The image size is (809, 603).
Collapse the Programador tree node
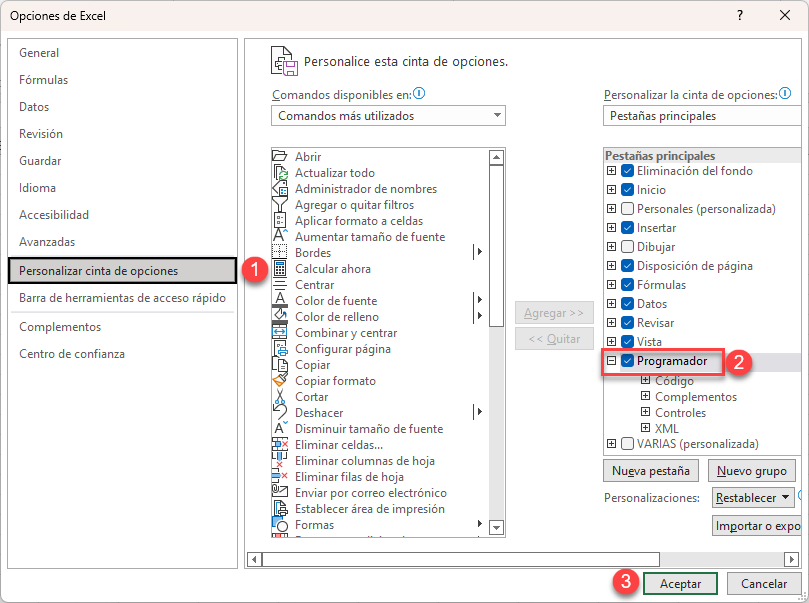611,361
